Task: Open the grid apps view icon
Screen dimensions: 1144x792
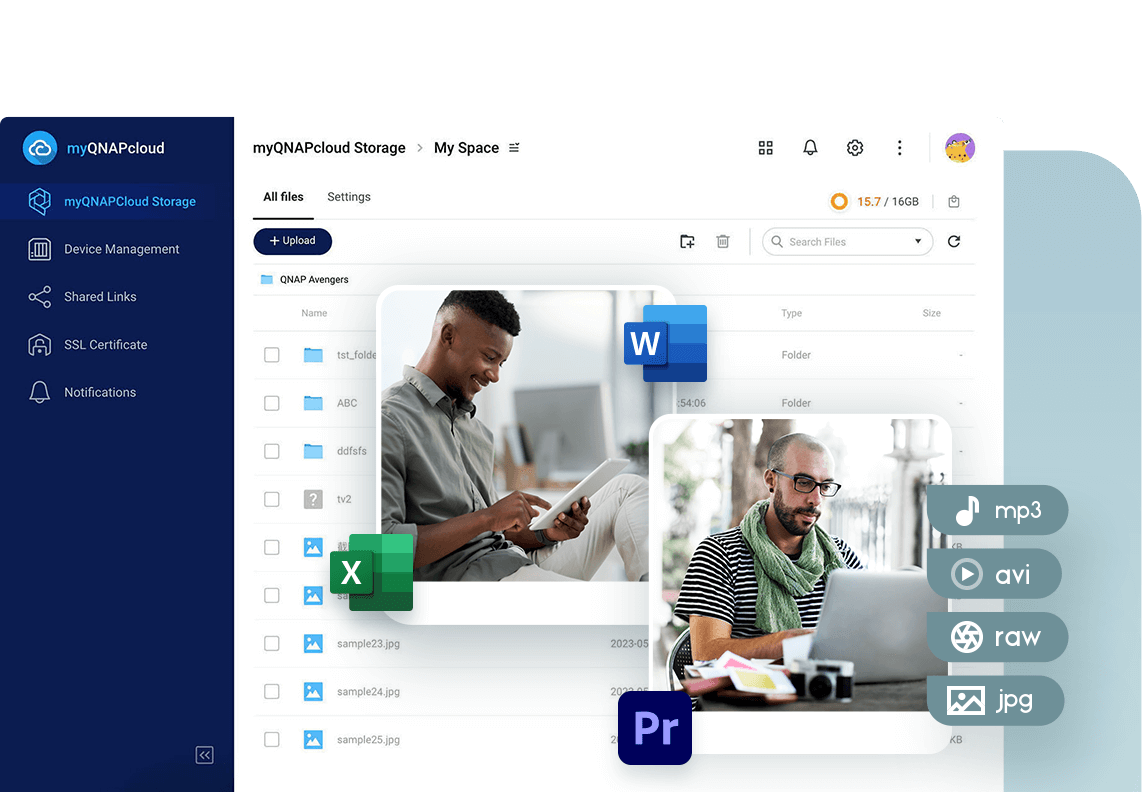Action: click(765, 148)
